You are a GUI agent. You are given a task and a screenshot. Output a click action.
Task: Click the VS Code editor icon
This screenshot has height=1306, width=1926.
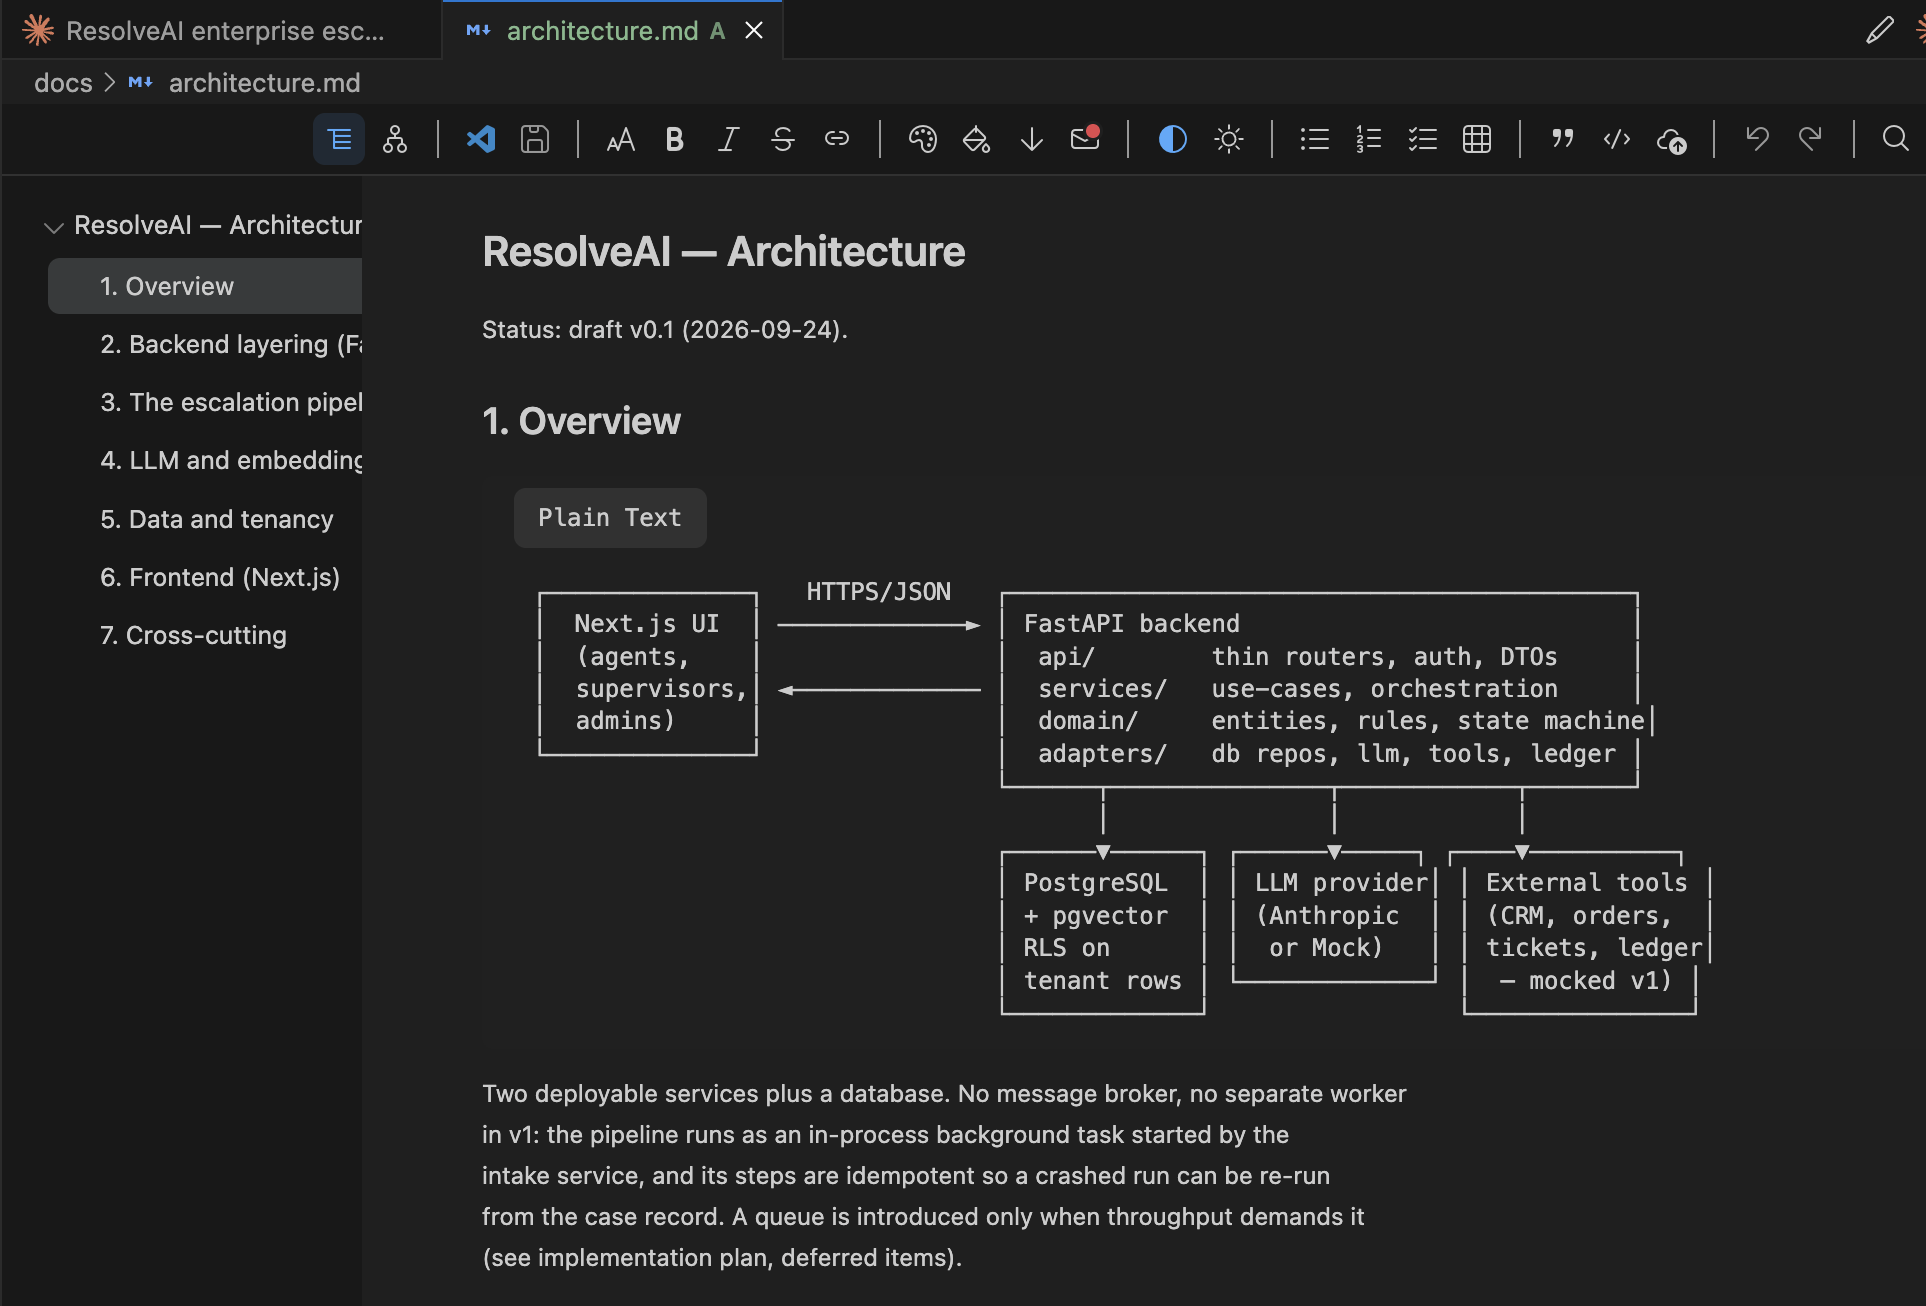[481, 139]
